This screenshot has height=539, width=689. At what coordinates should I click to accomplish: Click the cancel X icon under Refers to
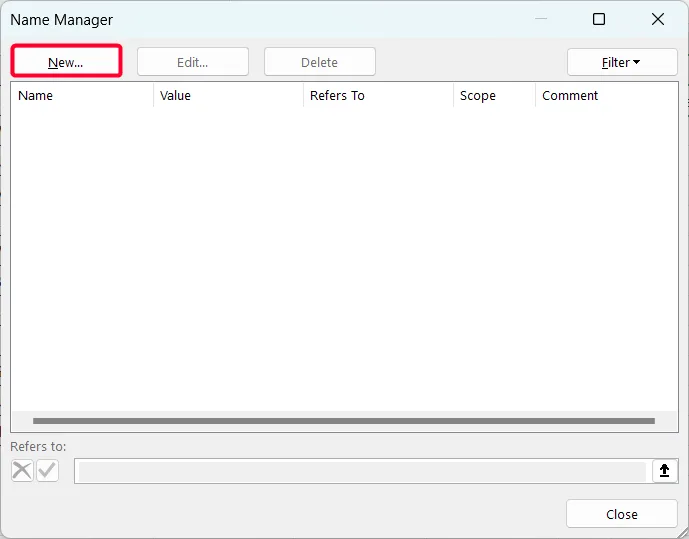[x=22, y=470]
